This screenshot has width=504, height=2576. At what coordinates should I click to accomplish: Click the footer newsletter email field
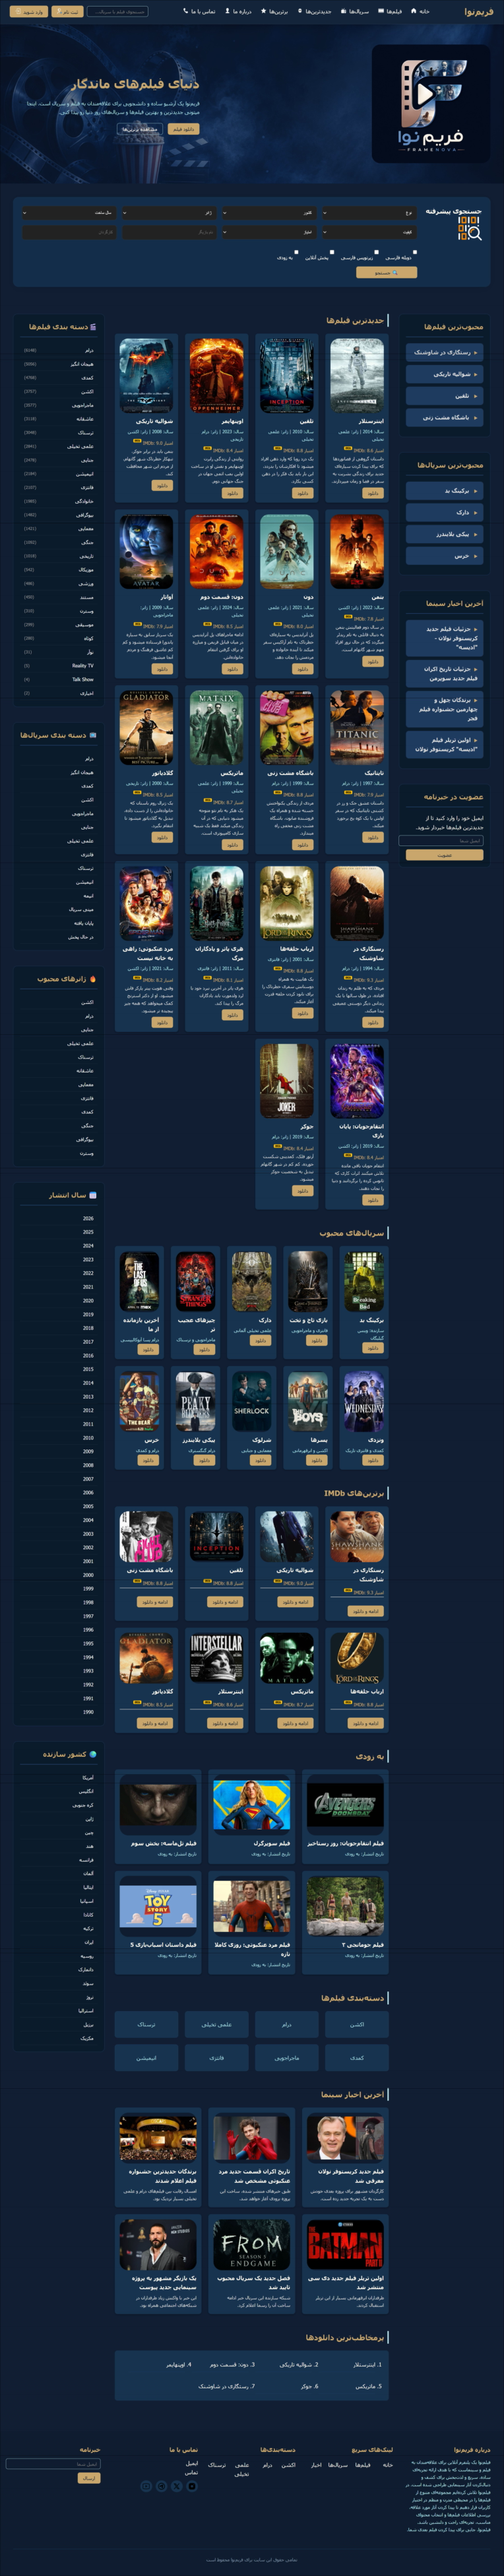53,2464
